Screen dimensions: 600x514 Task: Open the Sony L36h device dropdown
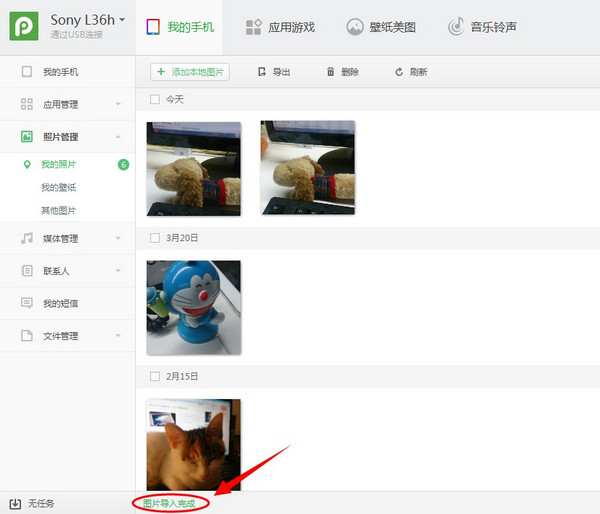122,20
